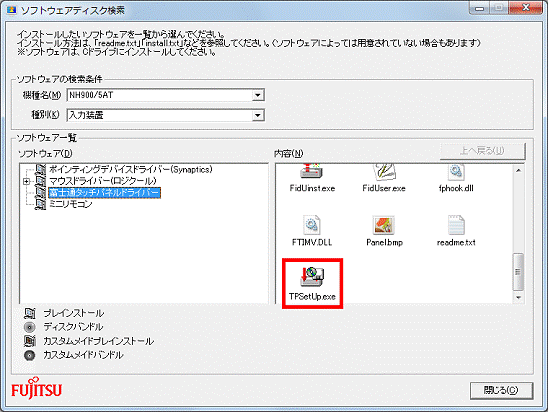This screenshot has width=548, height=412.
Task: Click the カスタムメイドプレインストール legend text
Action: [99, 341]
